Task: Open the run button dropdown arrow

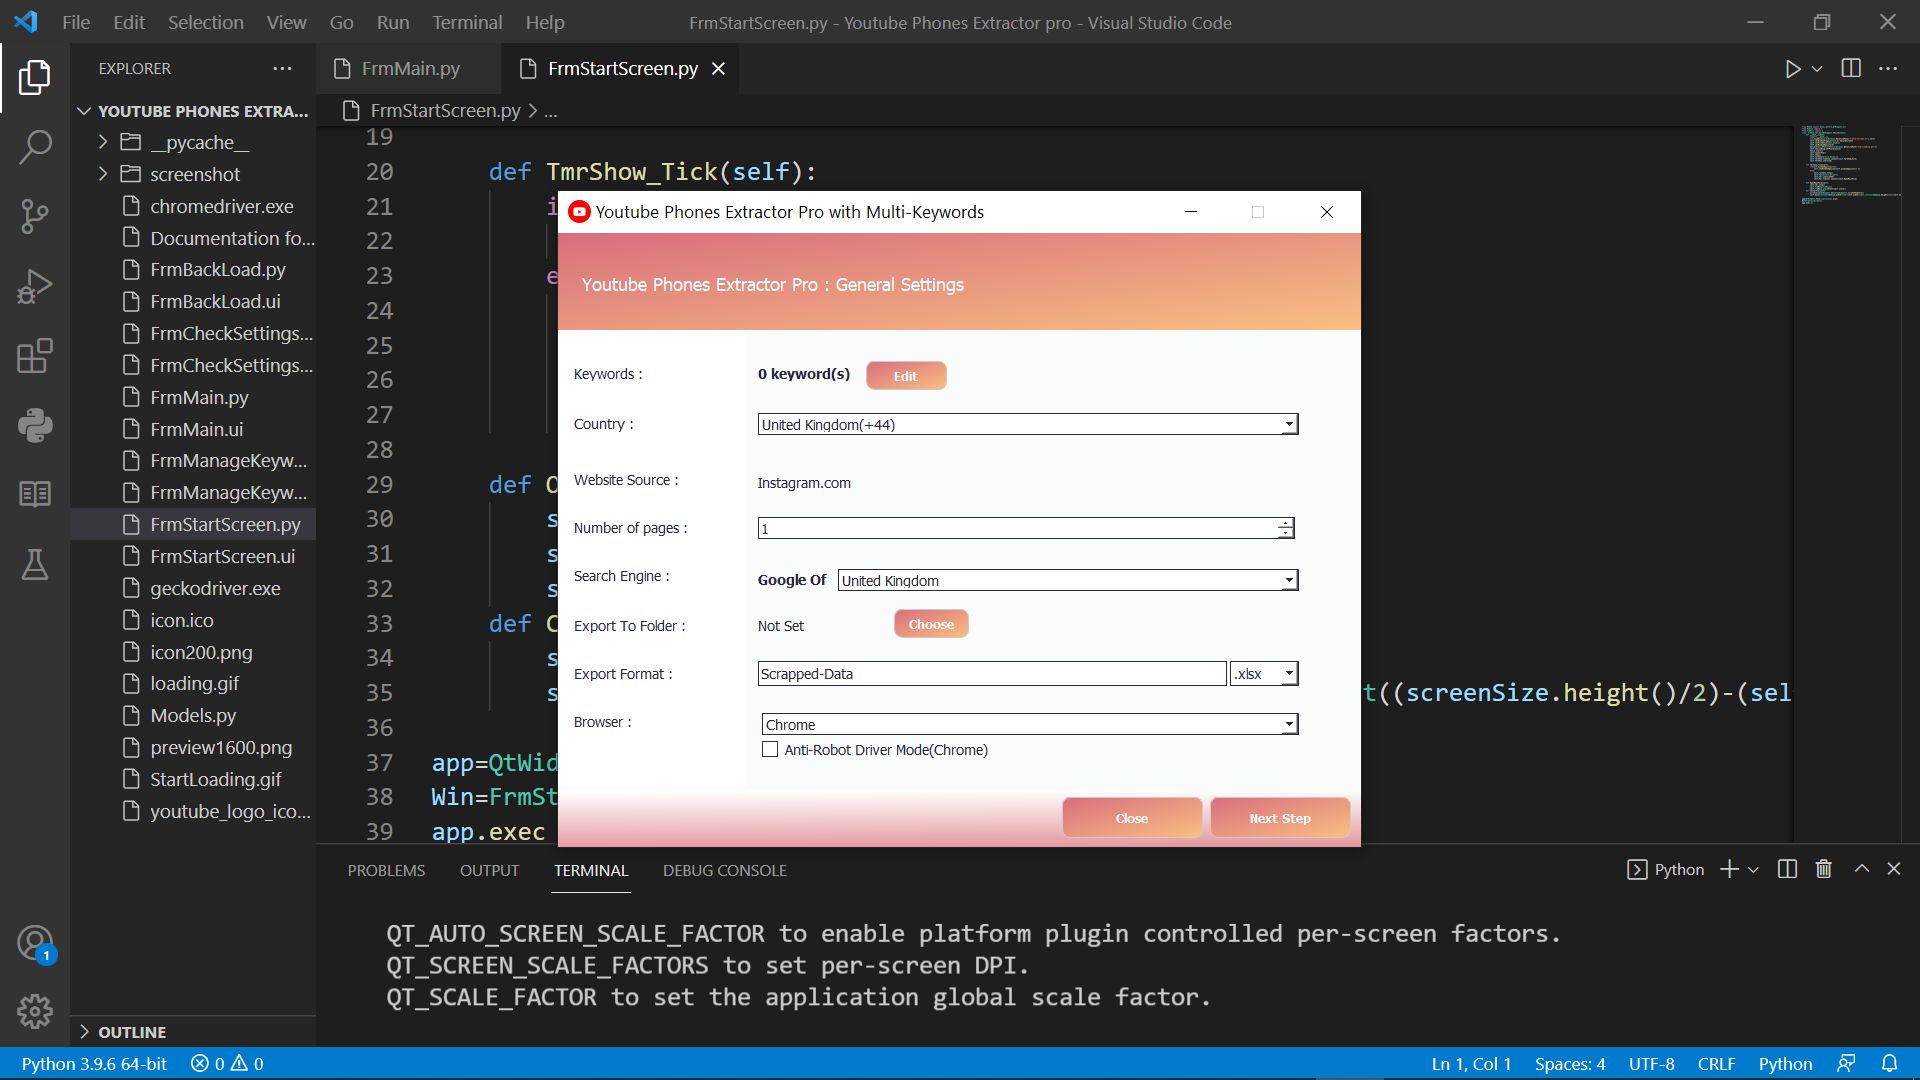Action: pos(1817,69)
